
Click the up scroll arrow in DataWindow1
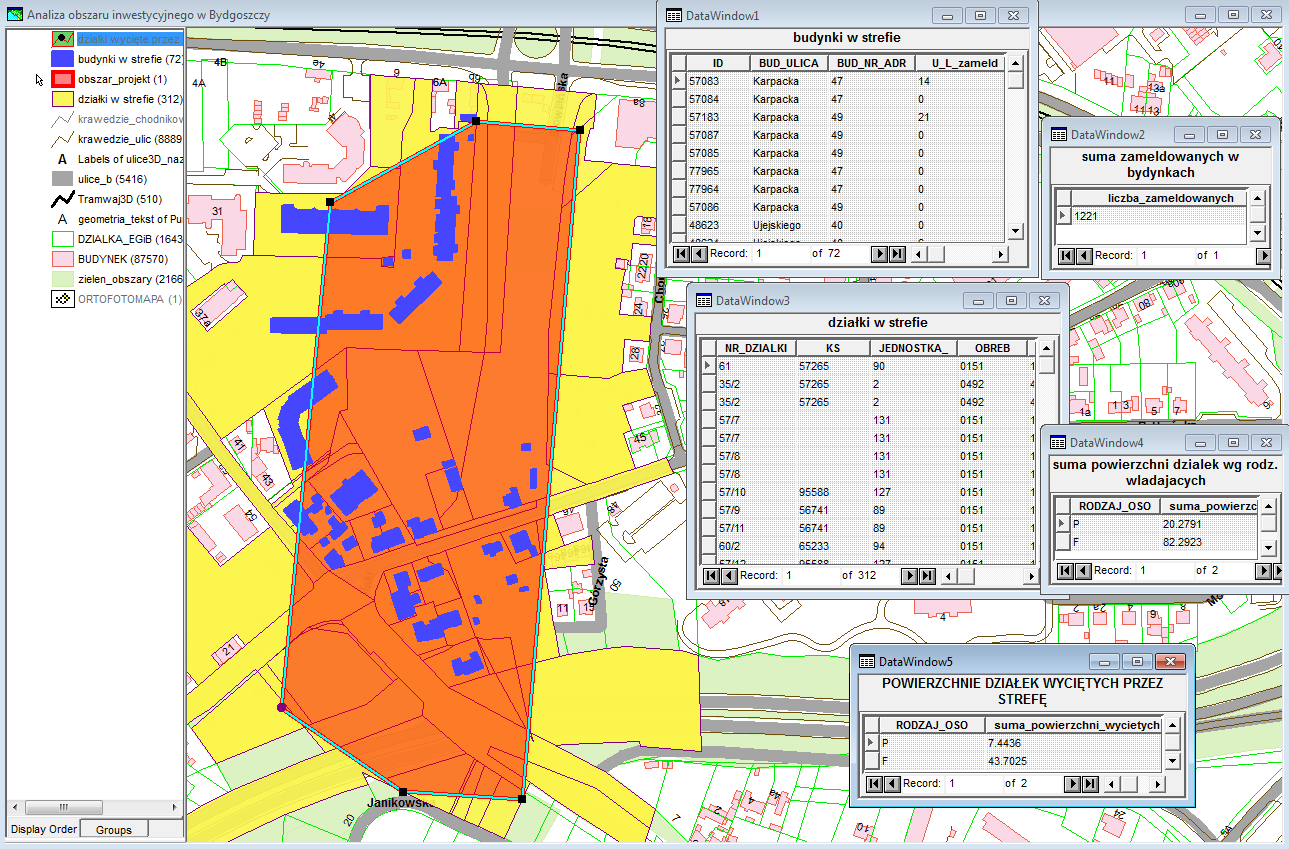coord(1015,63)
